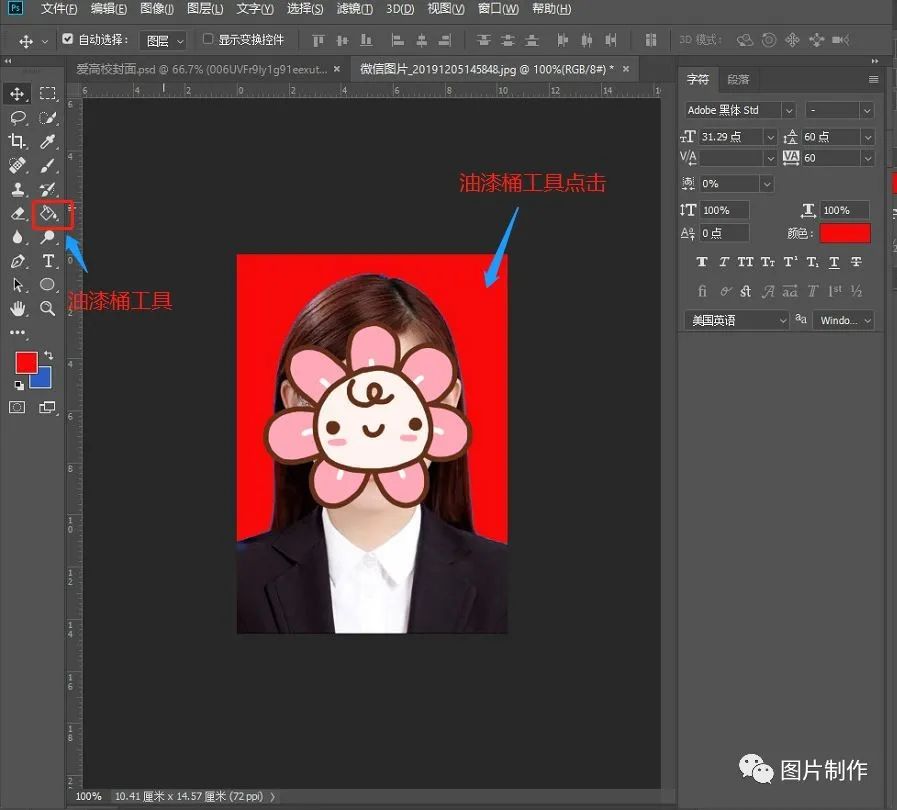The height and width of the screenshot is (810, 897).
Task: Enable the 显示变换控件 checkbox
Action: [208, 40]
